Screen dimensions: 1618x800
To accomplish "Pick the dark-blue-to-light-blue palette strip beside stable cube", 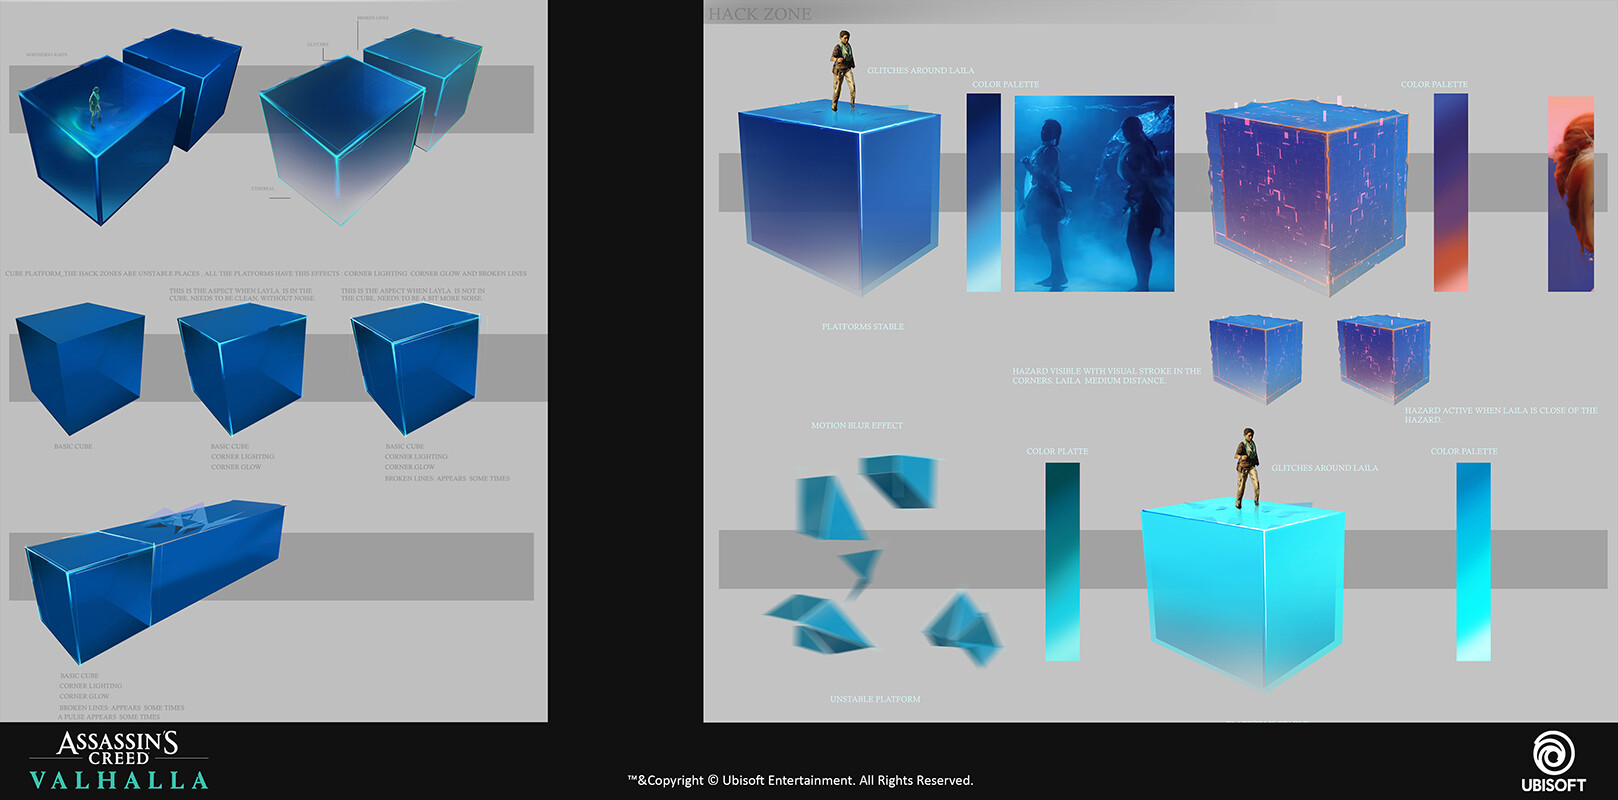I will (x=983, y=193).
